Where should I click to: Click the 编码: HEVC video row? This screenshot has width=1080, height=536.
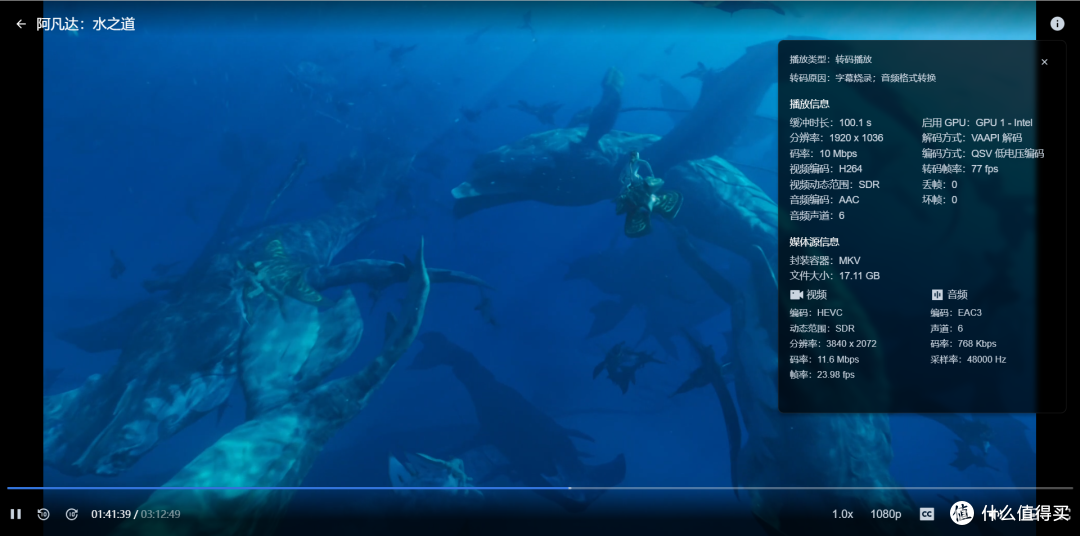(x=816, y=313)
